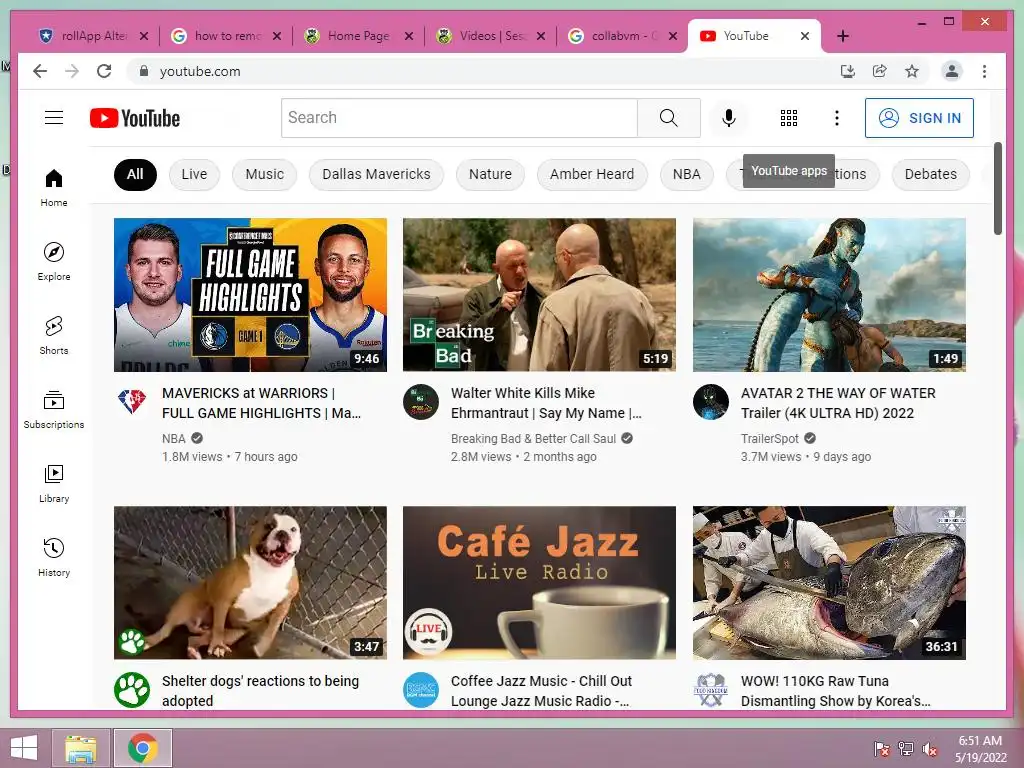Open Chrome three-dot menu
The width and height of the screenshot is (1024, 768).
[x=984, y=71]
